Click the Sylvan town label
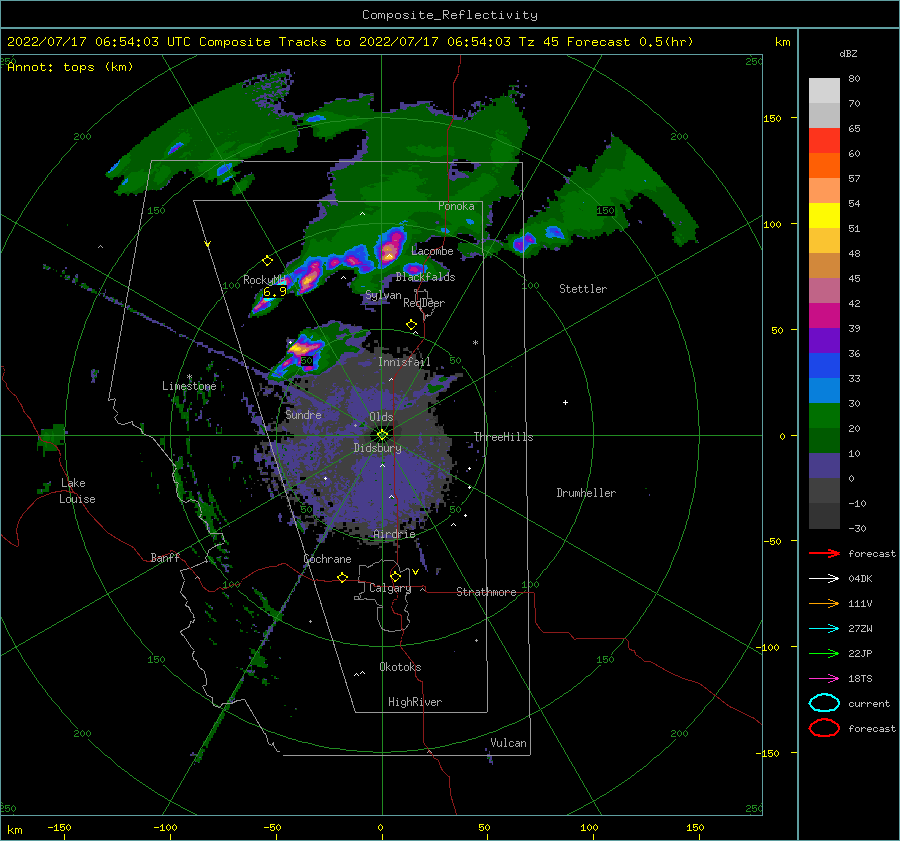 pyautogui.click(x=383, y=295)
